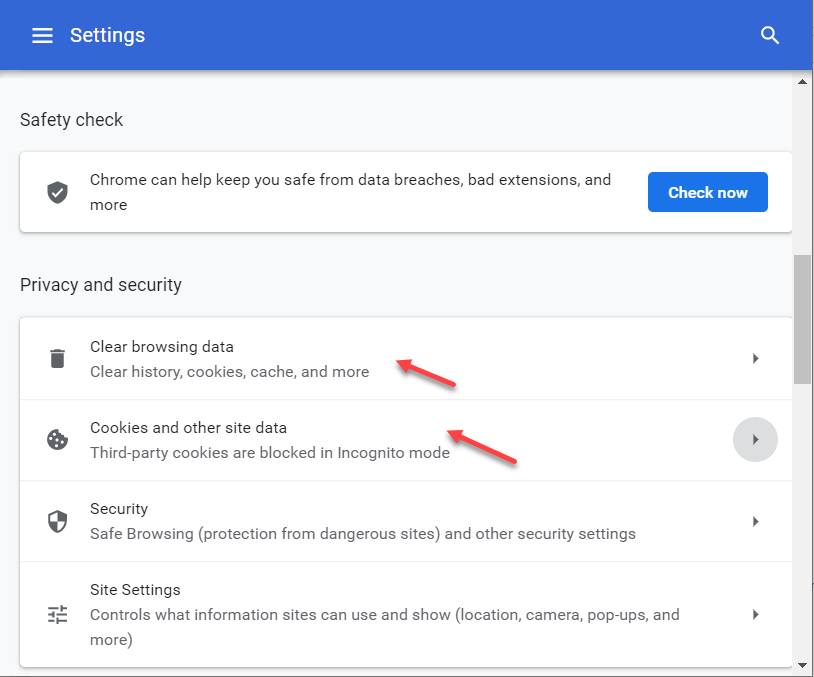
Task: Click the scrollbar up arrow
Action: 802,82
